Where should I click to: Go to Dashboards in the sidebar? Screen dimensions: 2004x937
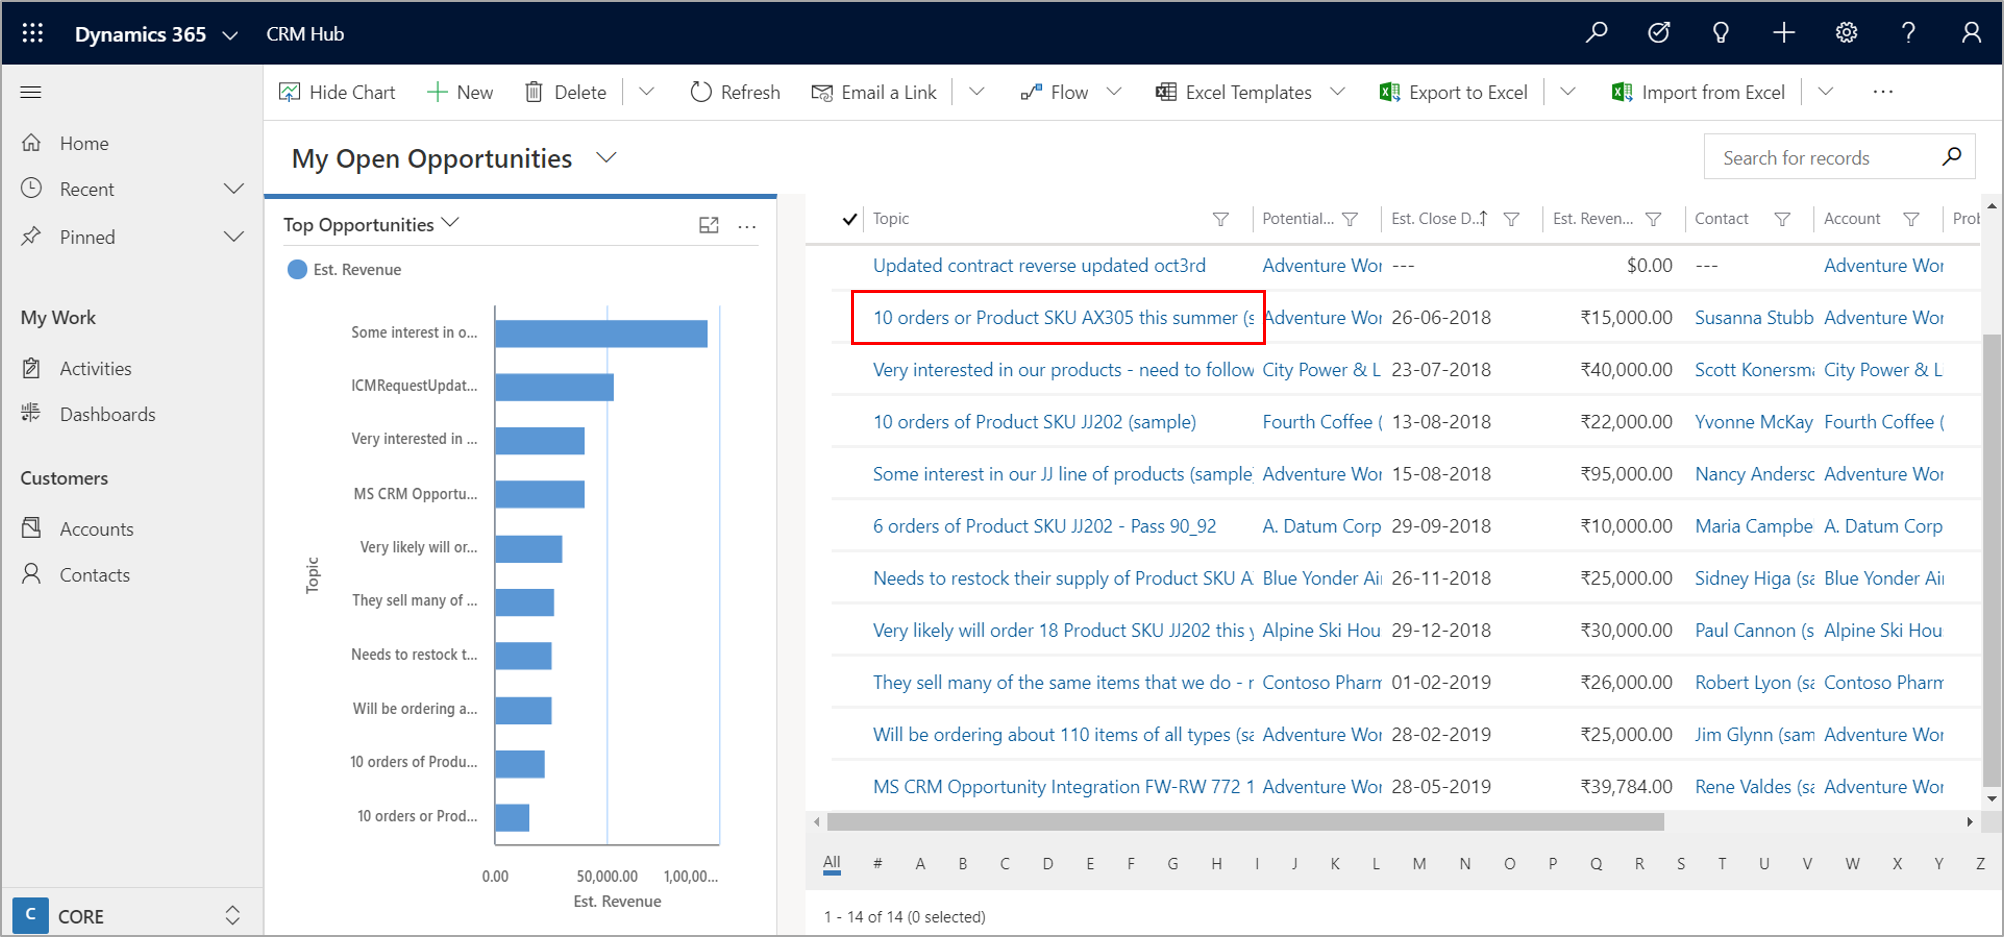[107, 414]
